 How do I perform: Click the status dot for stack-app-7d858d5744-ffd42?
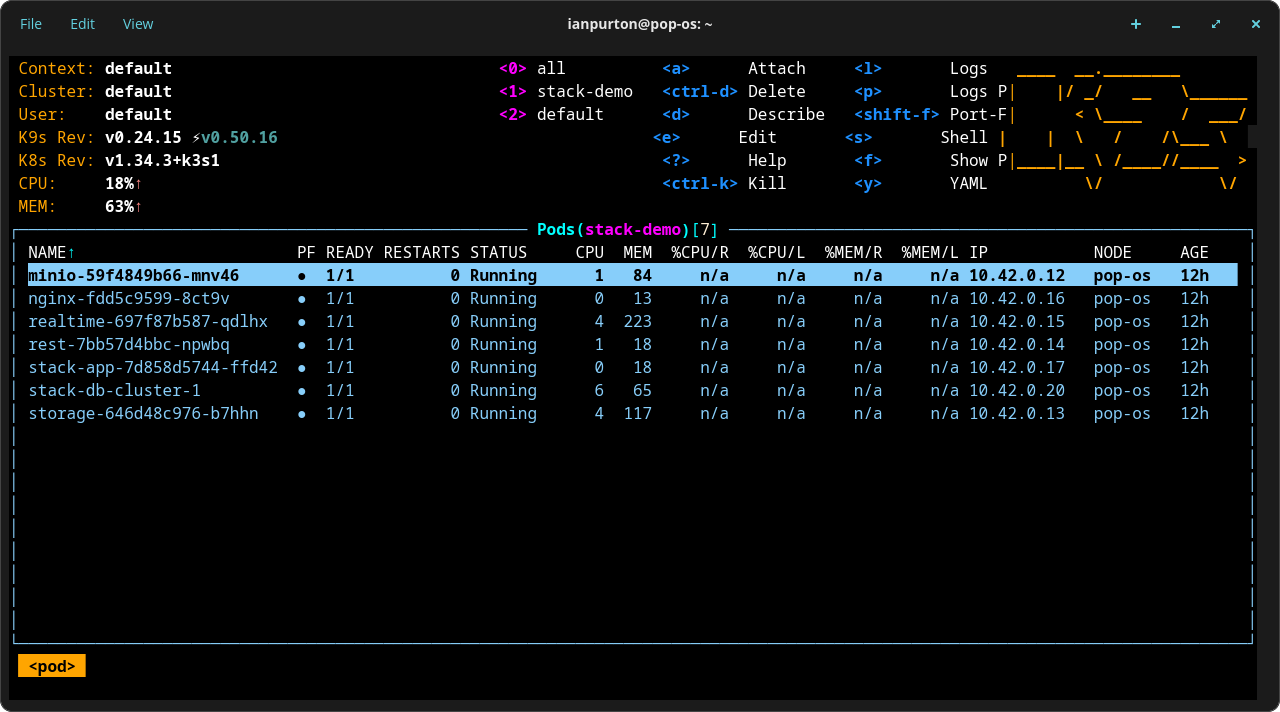coord(302,367)
